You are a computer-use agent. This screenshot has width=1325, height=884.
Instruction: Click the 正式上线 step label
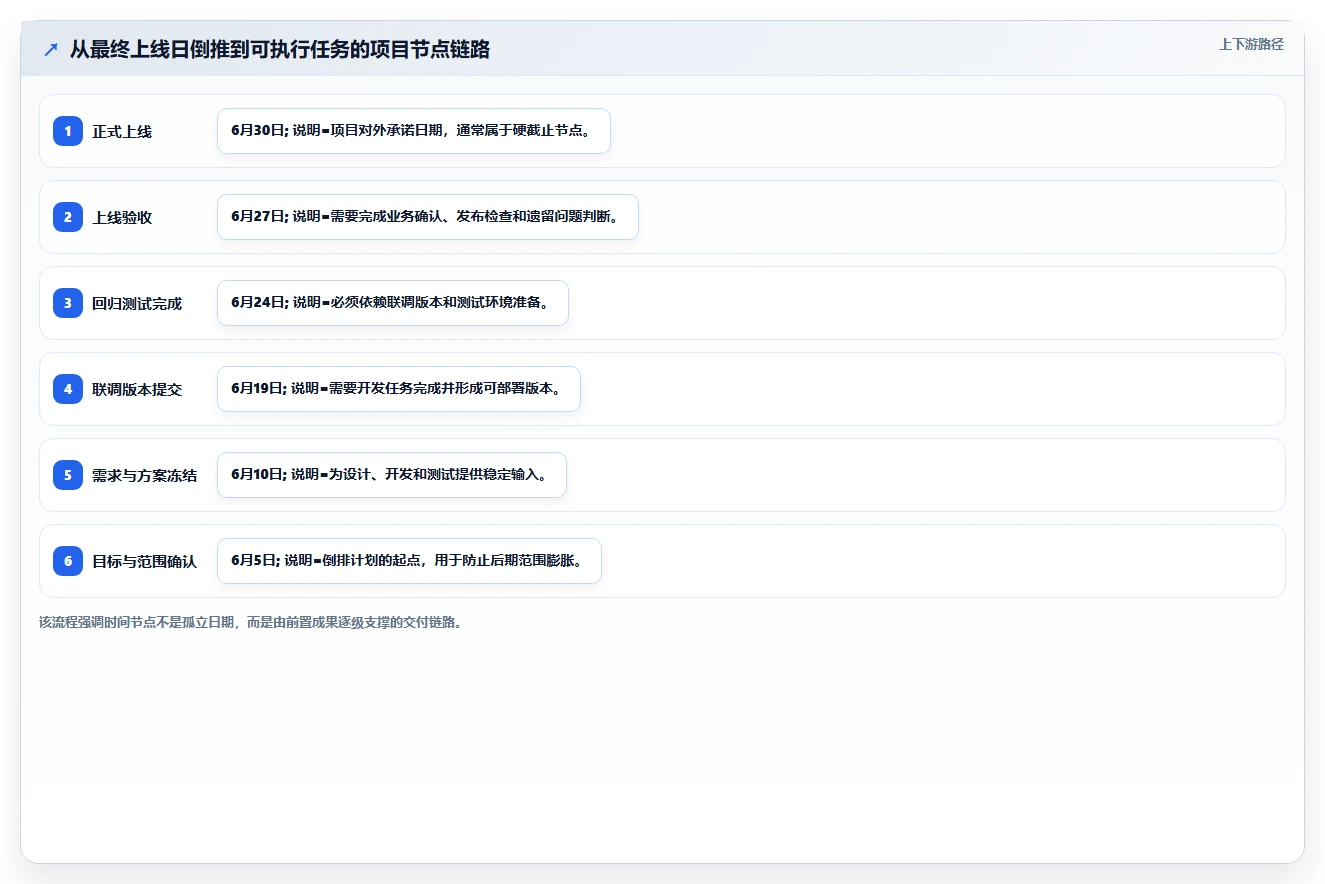pyautogui.click(x=122, y=131)
